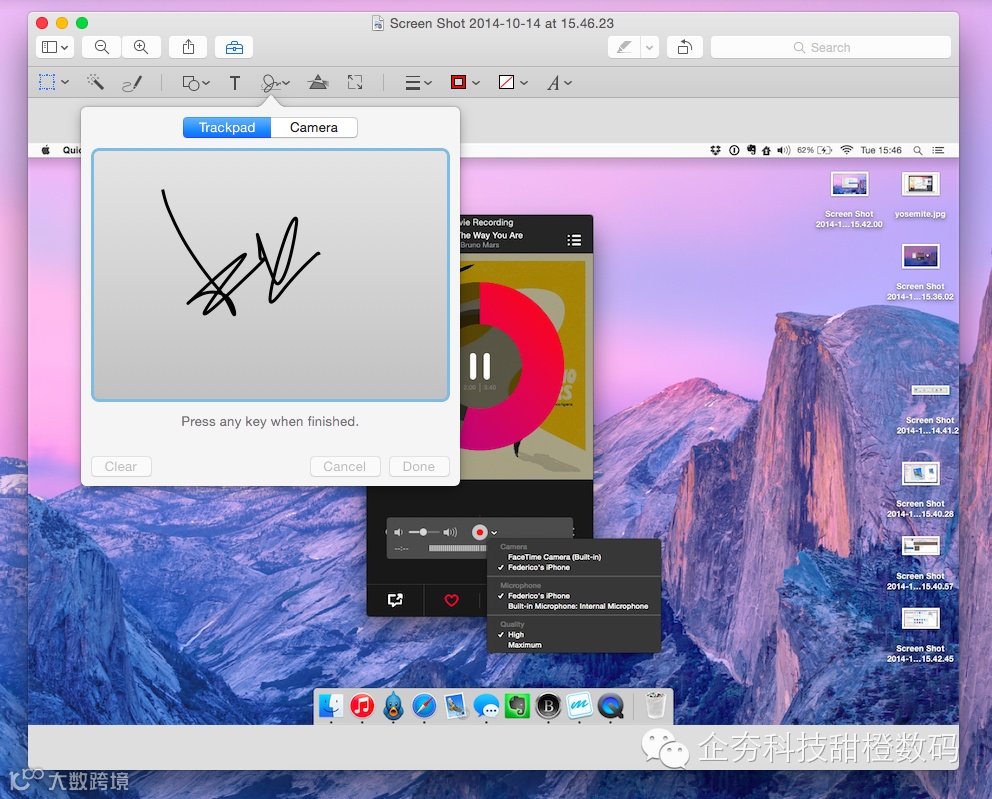Expand the highlight color dropdown arrow
The height and width of the screenshot is (799, 992).
coord(650,47)
